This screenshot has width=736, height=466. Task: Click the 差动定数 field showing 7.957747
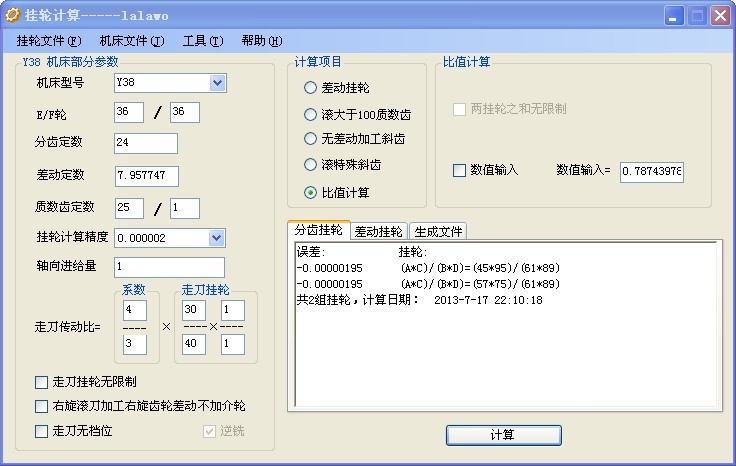pyautogui.click(x=146, y=176)
